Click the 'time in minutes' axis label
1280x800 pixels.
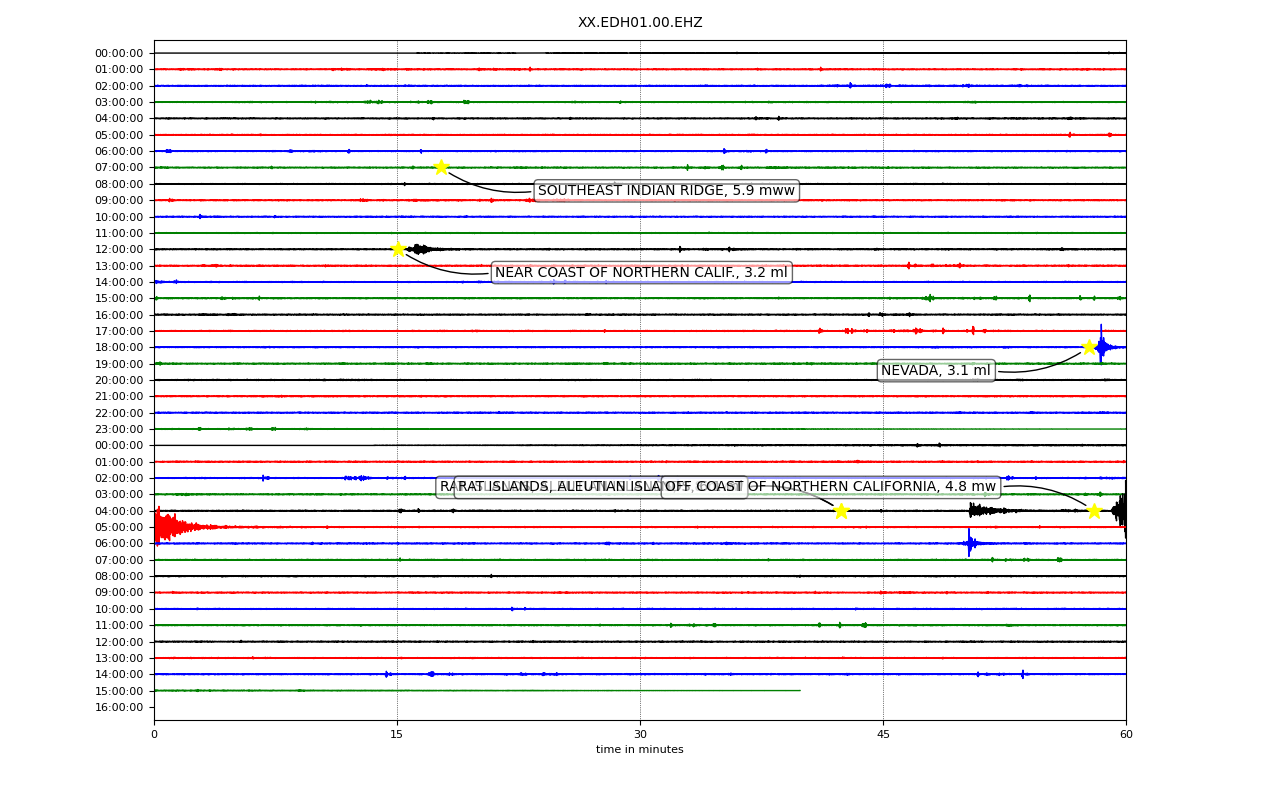click(x=640, y=750)
